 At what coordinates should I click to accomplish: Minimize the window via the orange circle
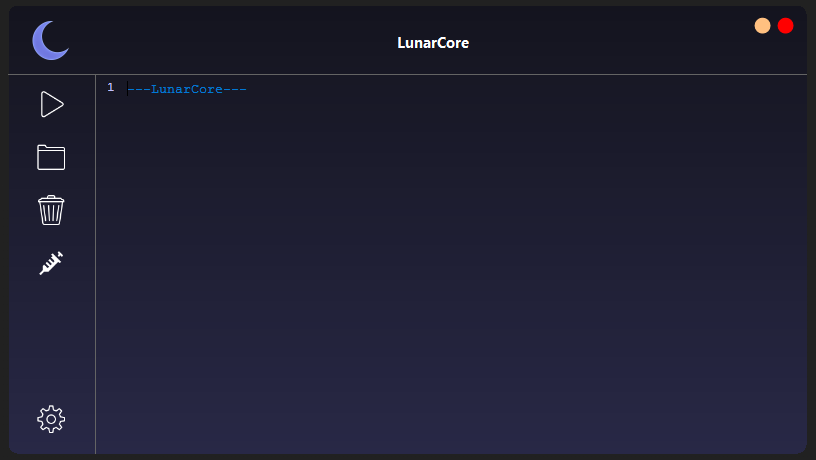click(x=762, y=25)
